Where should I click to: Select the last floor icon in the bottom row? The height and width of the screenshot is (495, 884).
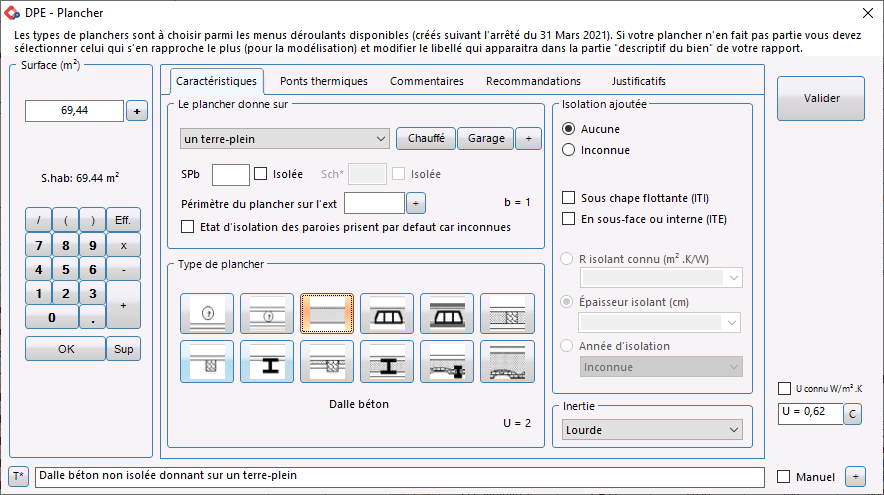(507, 361)
